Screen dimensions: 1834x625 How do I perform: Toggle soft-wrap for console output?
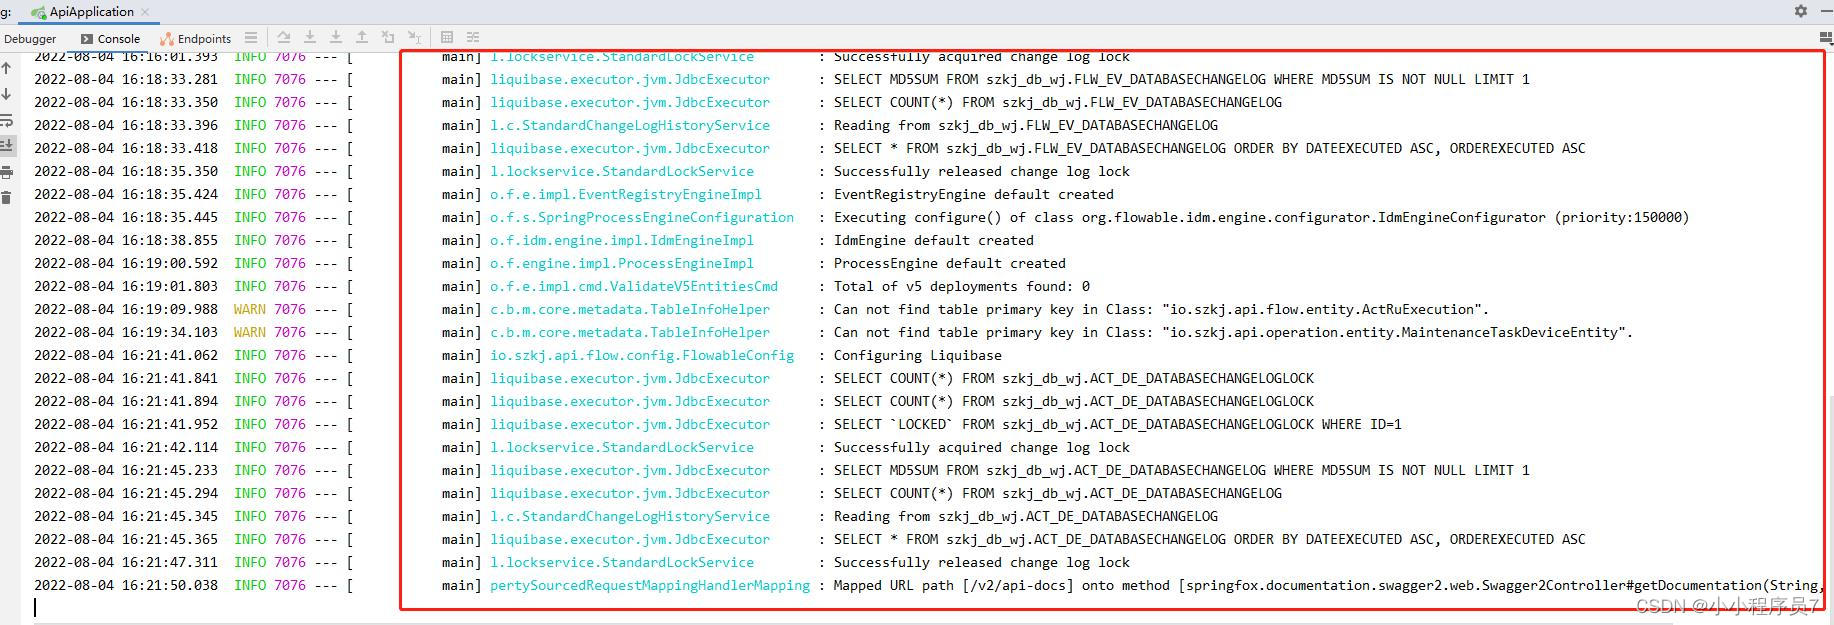7,120
